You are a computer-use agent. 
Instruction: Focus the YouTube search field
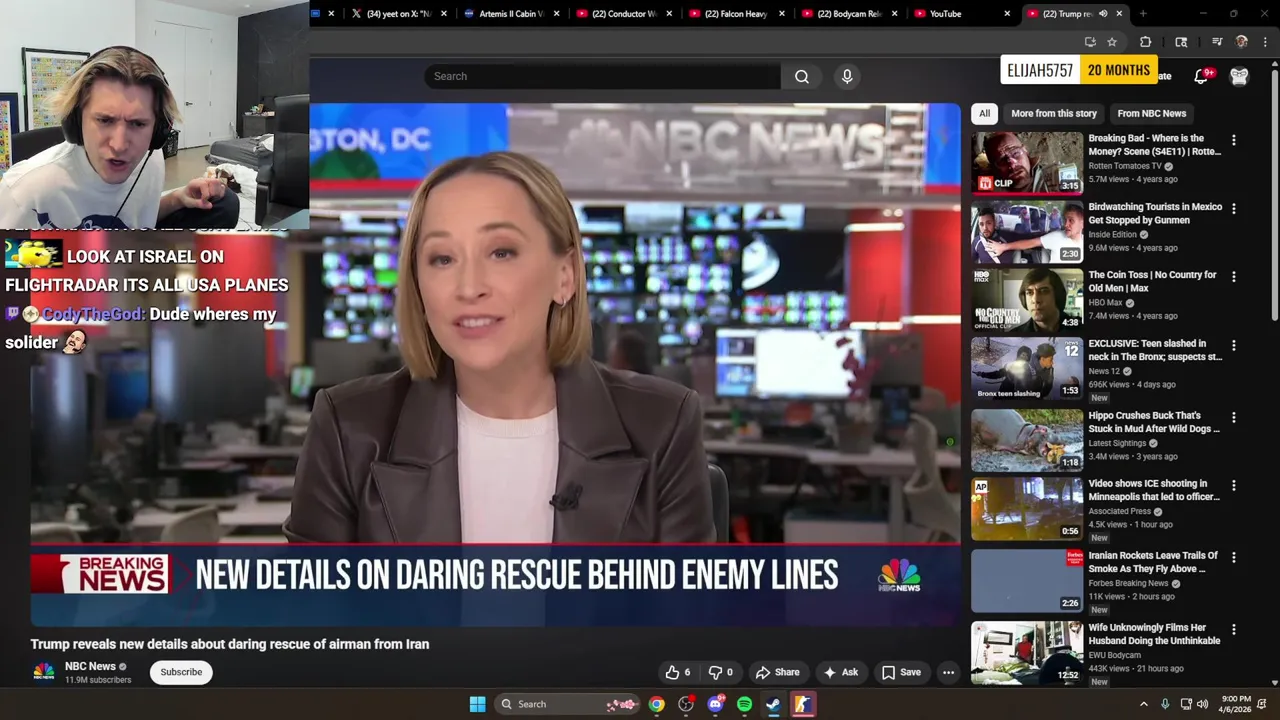602,76
